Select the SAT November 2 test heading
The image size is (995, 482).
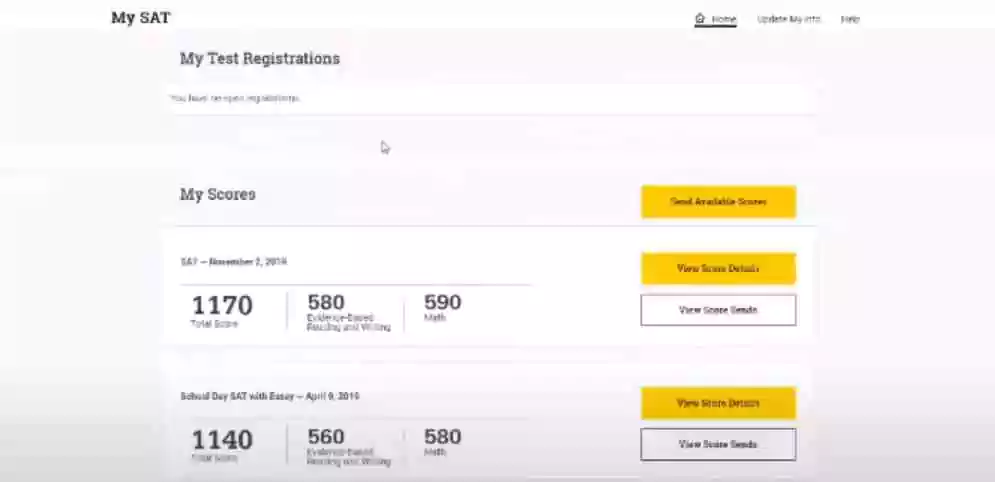pyautogui.click(x=233, y=262)
